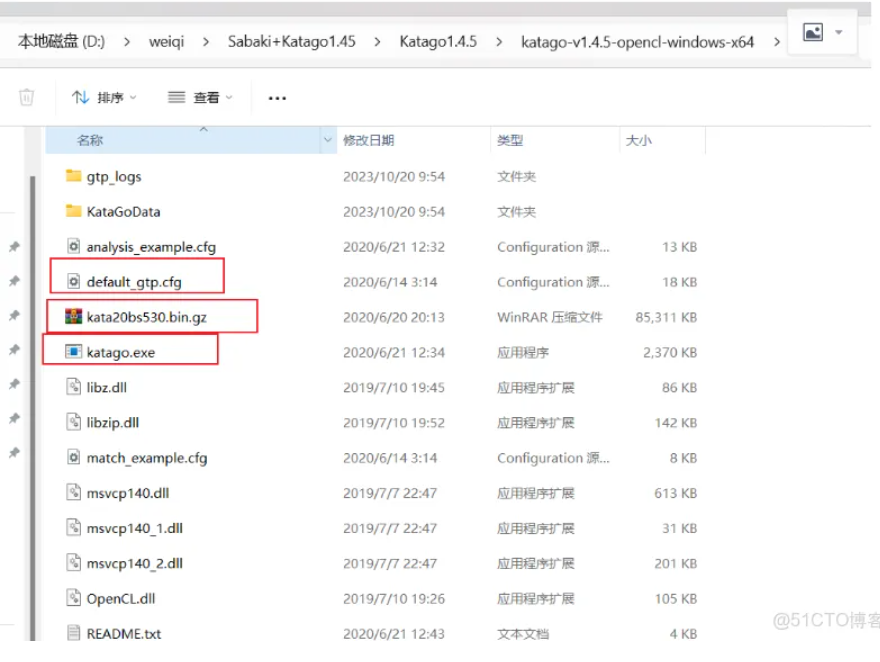The image size is (880, 662).
Task: Click the analysis_example.cfg file name
Action: coord(151,247)
